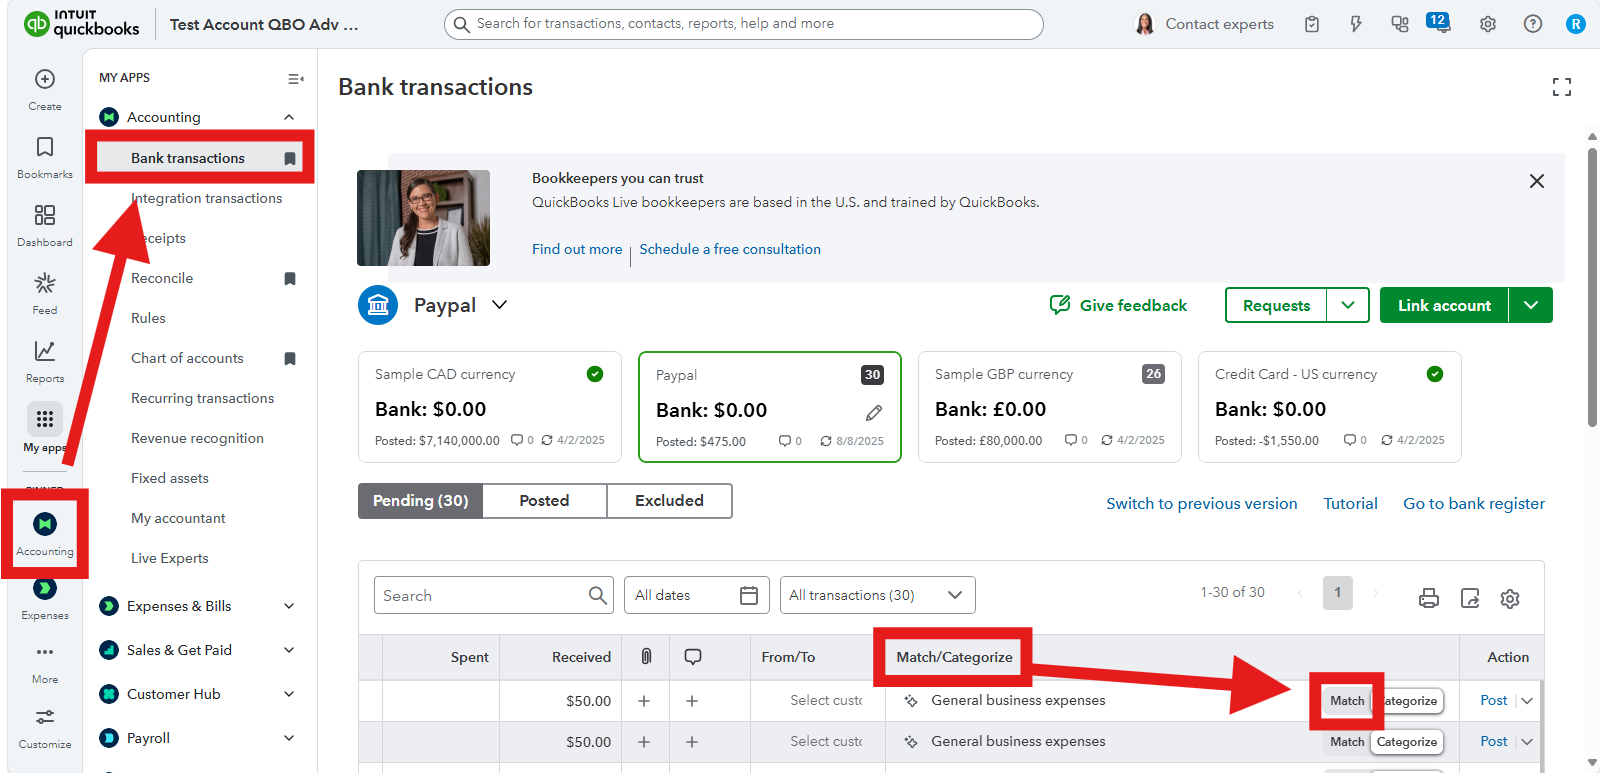
Task: Open Bookmarks in the left rail
Action: coord(45,158)
